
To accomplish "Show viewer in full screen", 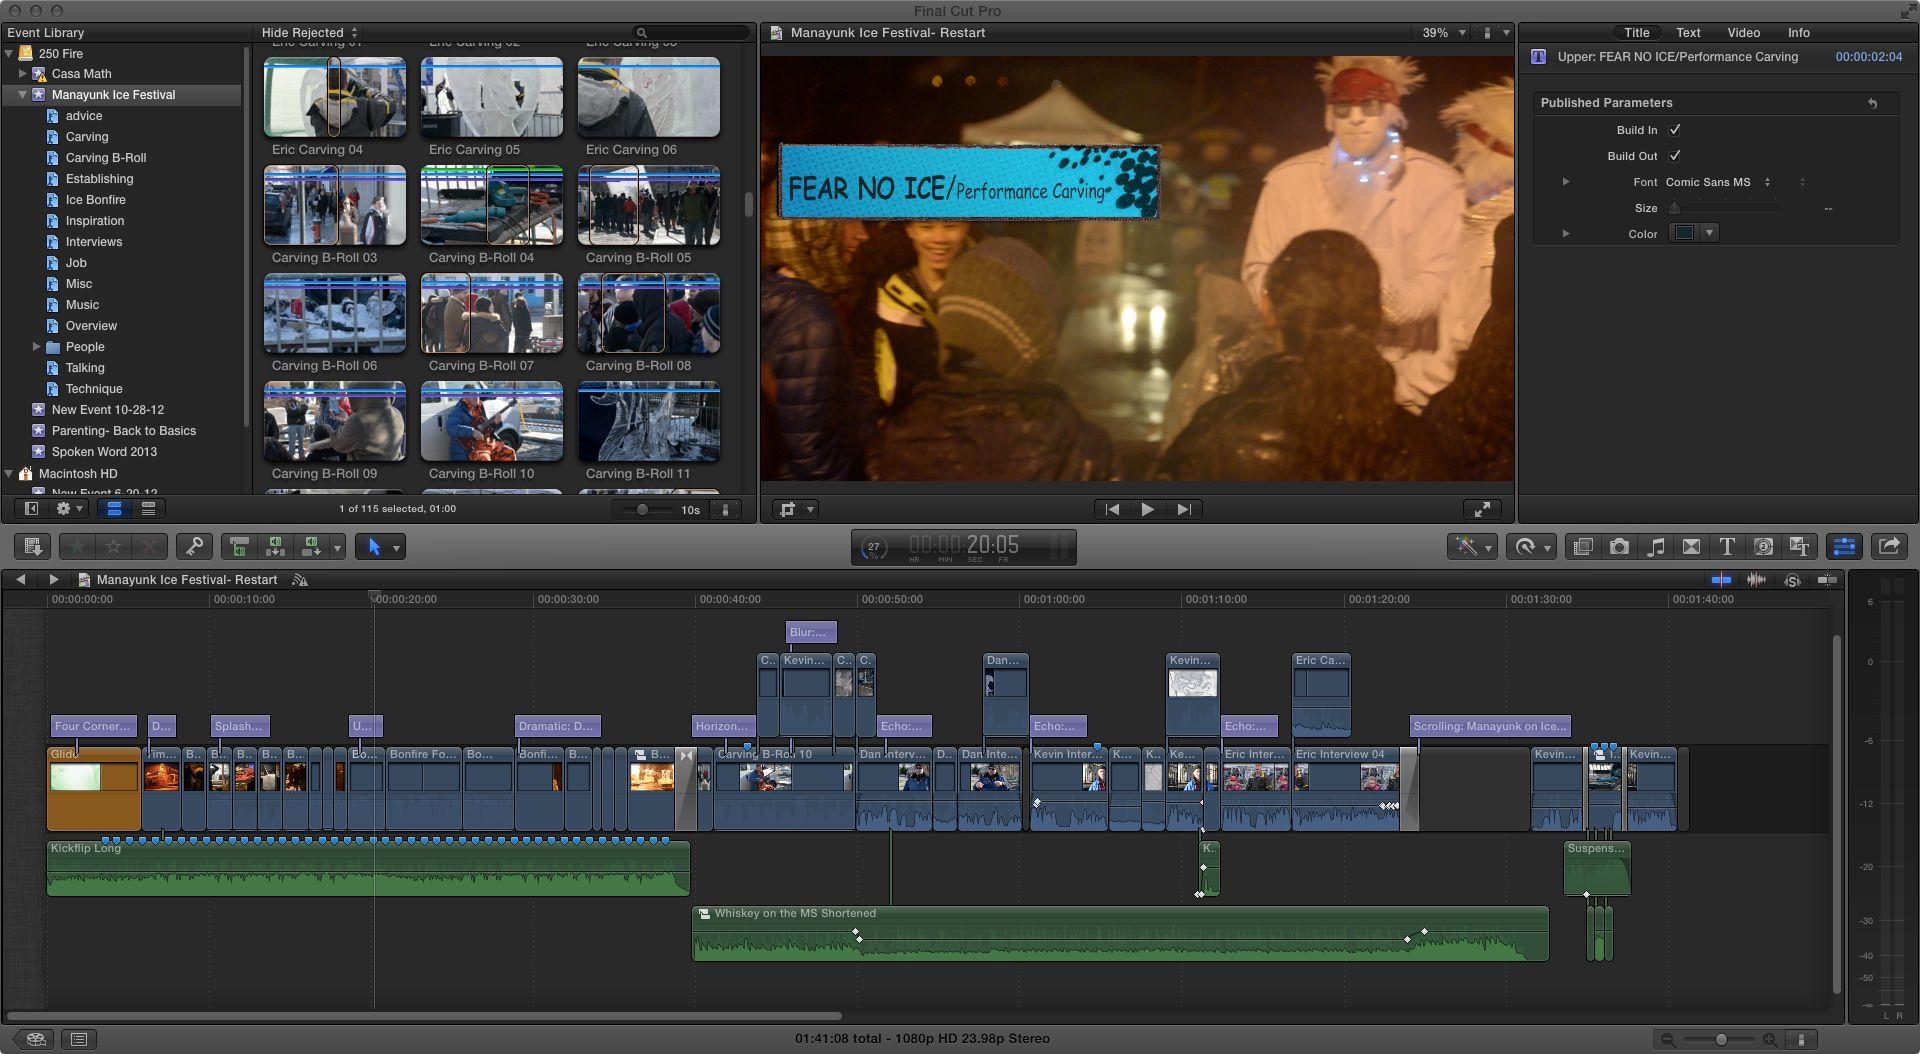I will pyautogui.click(x=1482, y=509).
